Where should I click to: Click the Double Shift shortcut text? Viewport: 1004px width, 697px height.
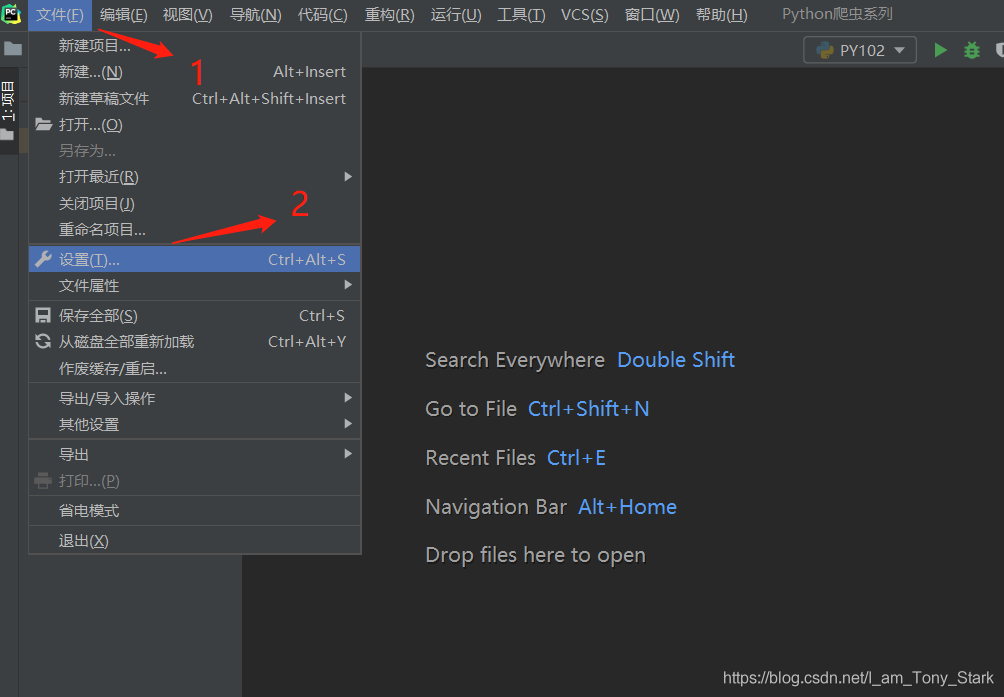pyautogui.click(x=676, y=360)
